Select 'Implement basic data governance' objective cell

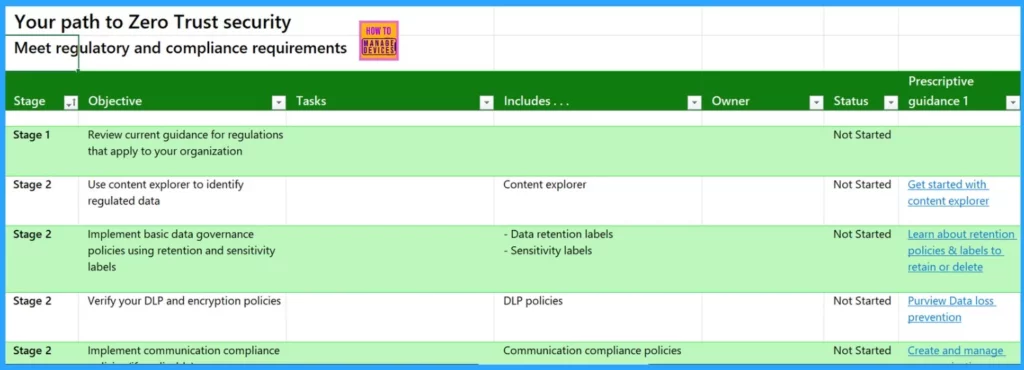(x=183, y=258)
